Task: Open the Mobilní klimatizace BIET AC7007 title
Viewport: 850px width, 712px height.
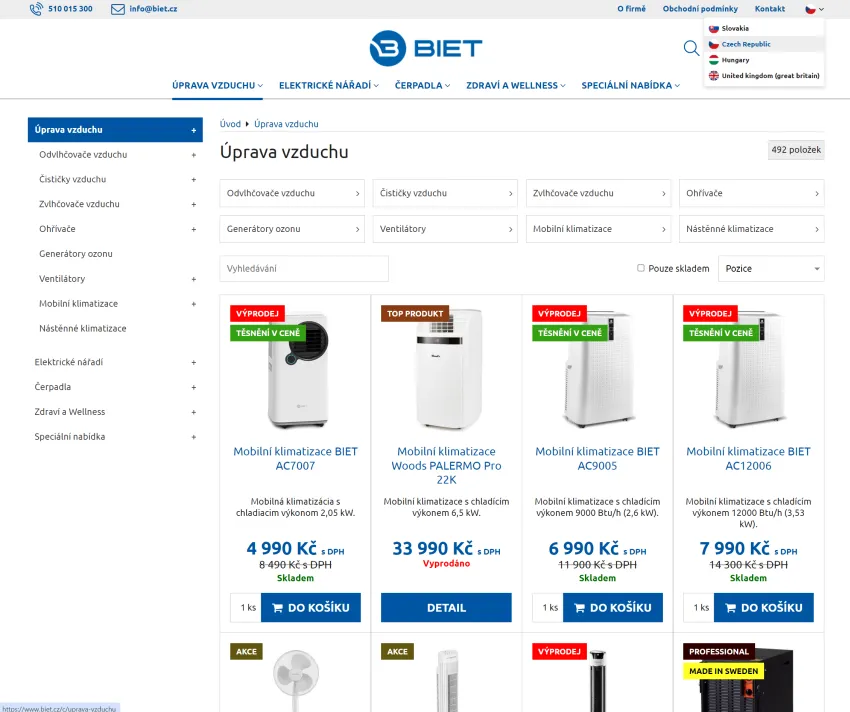Action: pos(295,458)
